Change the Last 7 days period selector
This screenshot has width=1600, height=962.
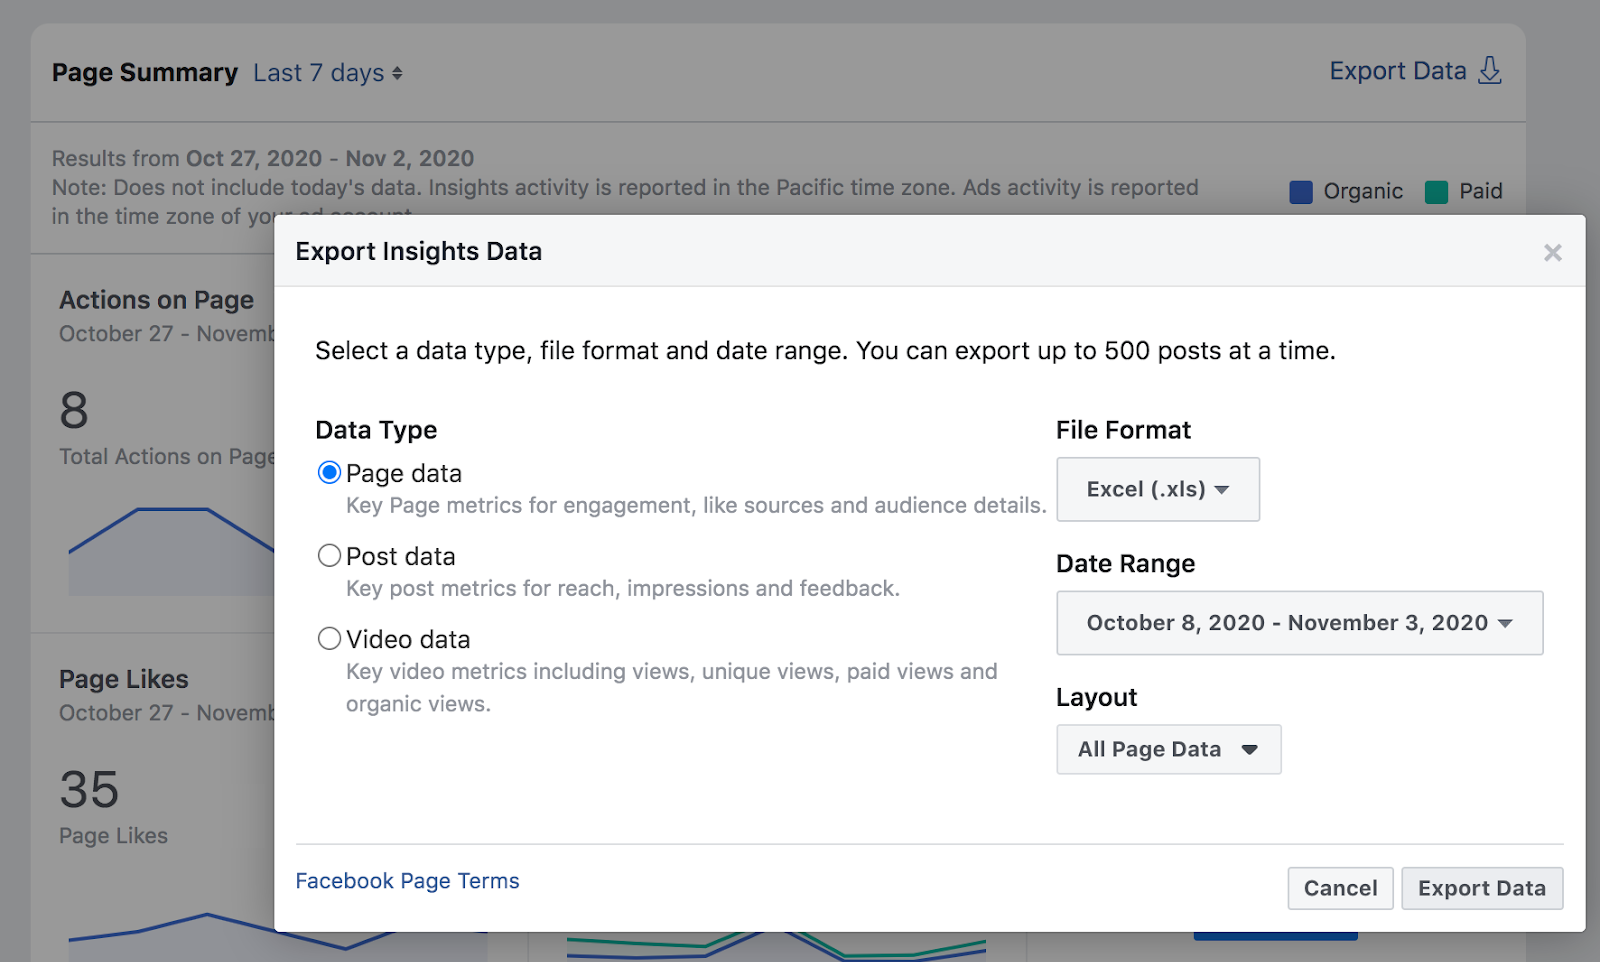327,73
